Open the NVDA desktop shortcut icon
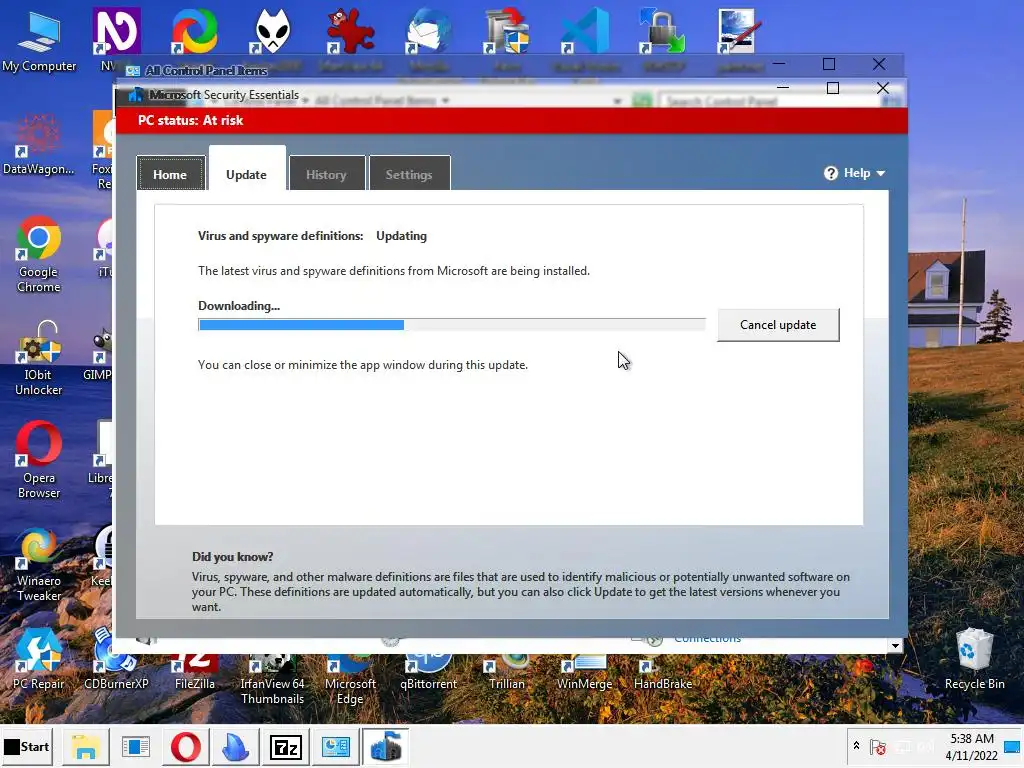 (116, 31)
